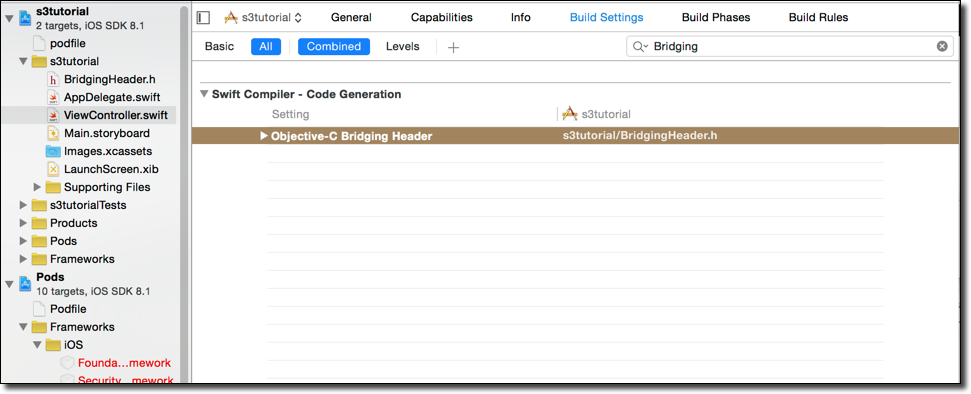
Task: Select Basic settings filter
Action: point(220,46)
